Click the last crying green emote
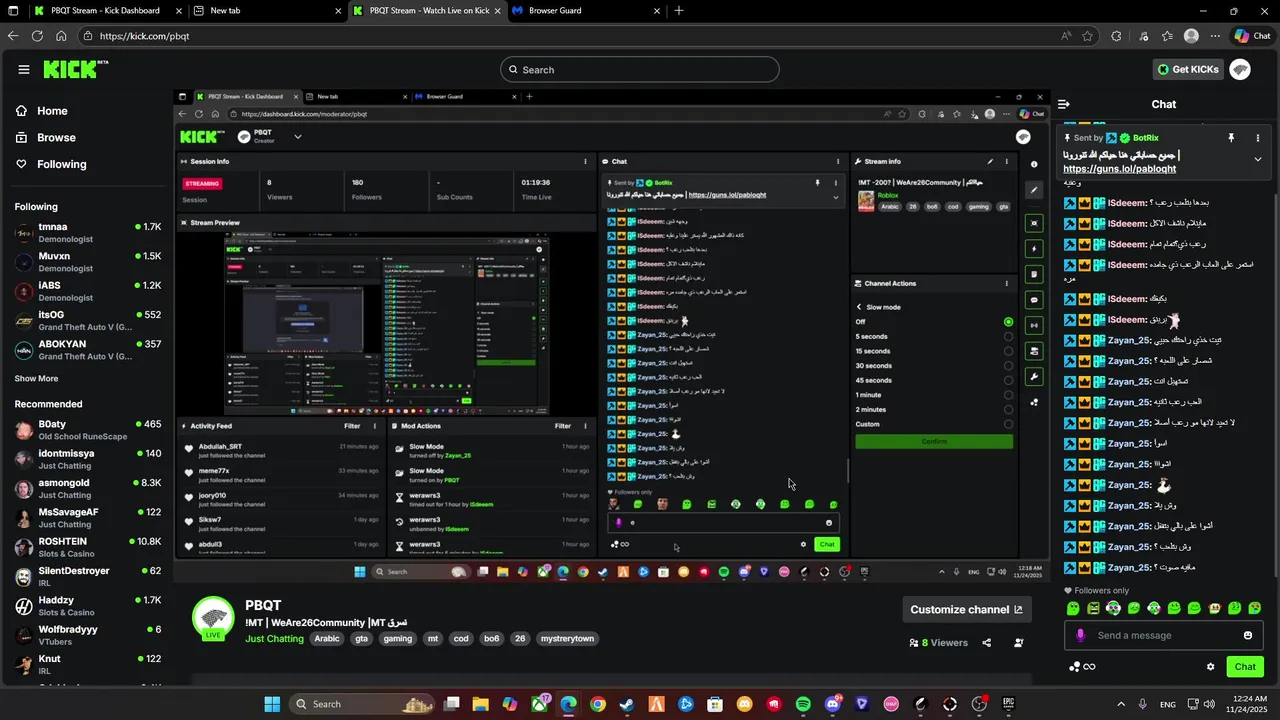 (x=1255, y=608)
